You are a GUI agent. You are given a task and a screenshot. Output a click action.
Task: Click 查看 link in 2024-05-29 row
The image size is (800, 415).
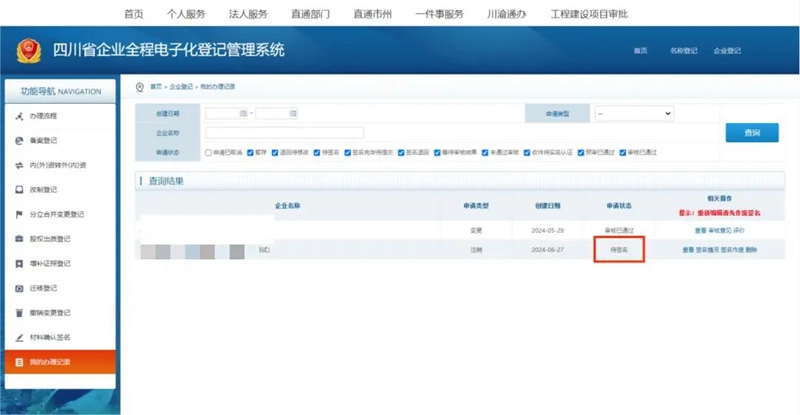[x=701, y=231]
